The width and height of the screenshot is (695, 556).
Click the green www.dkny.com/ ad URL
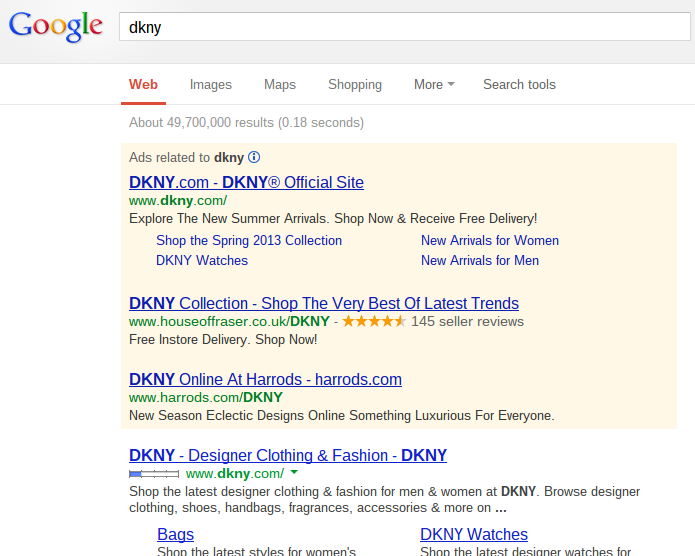178,201
